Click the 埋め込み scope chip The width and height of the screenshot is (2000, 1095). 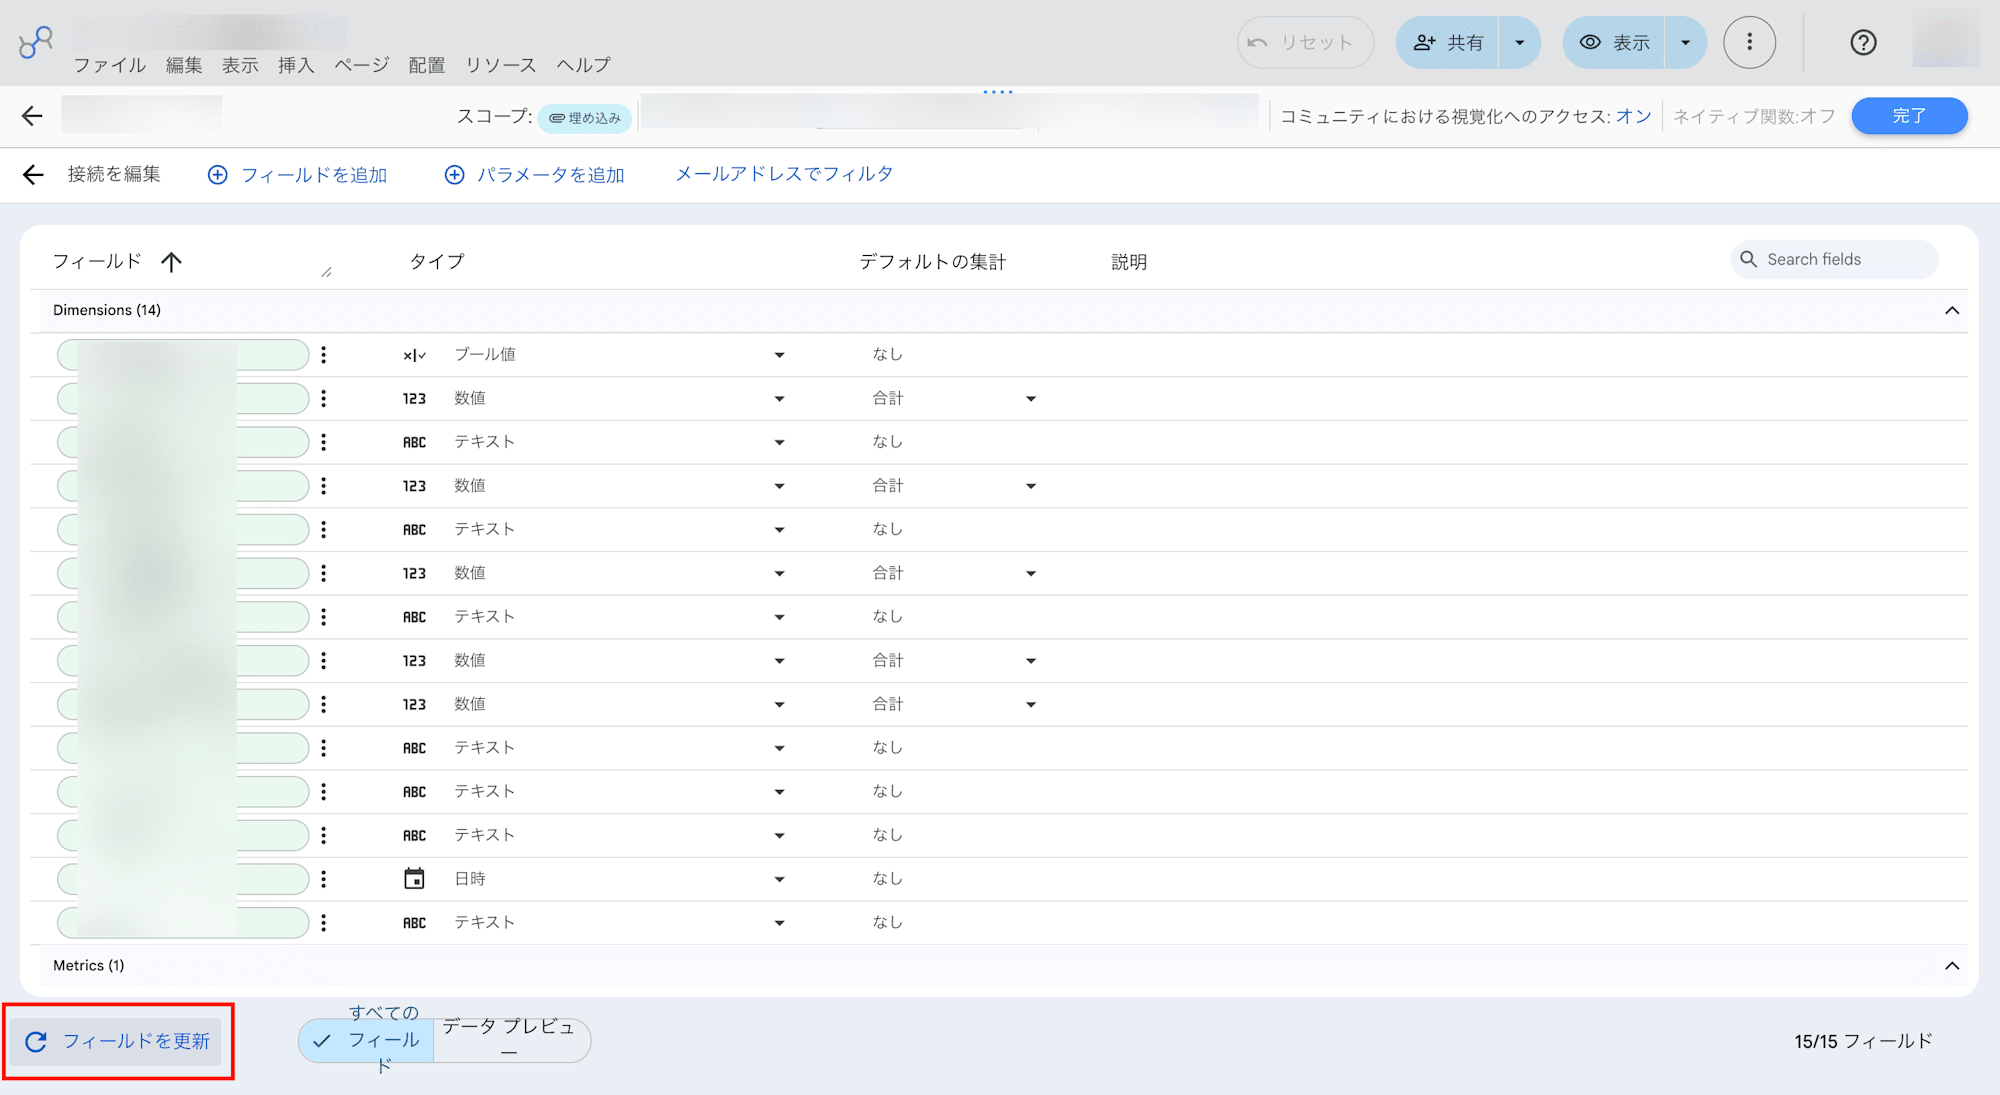click(585, 118)
